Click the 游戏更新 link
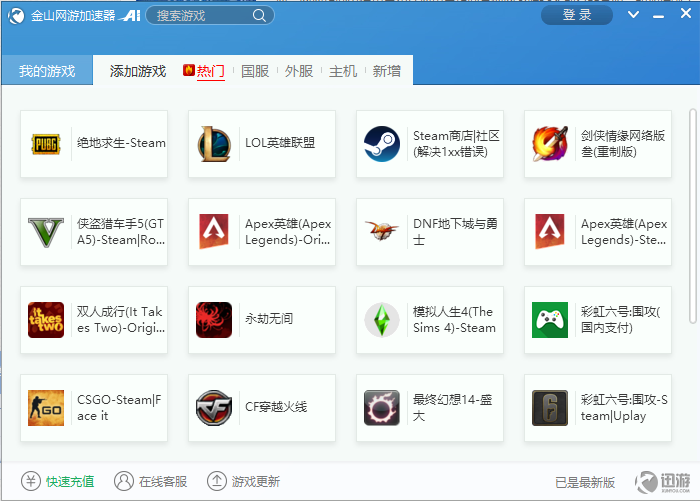Image resolution: width=700 pixels, height=501 pixels. (x=256, y=481)
